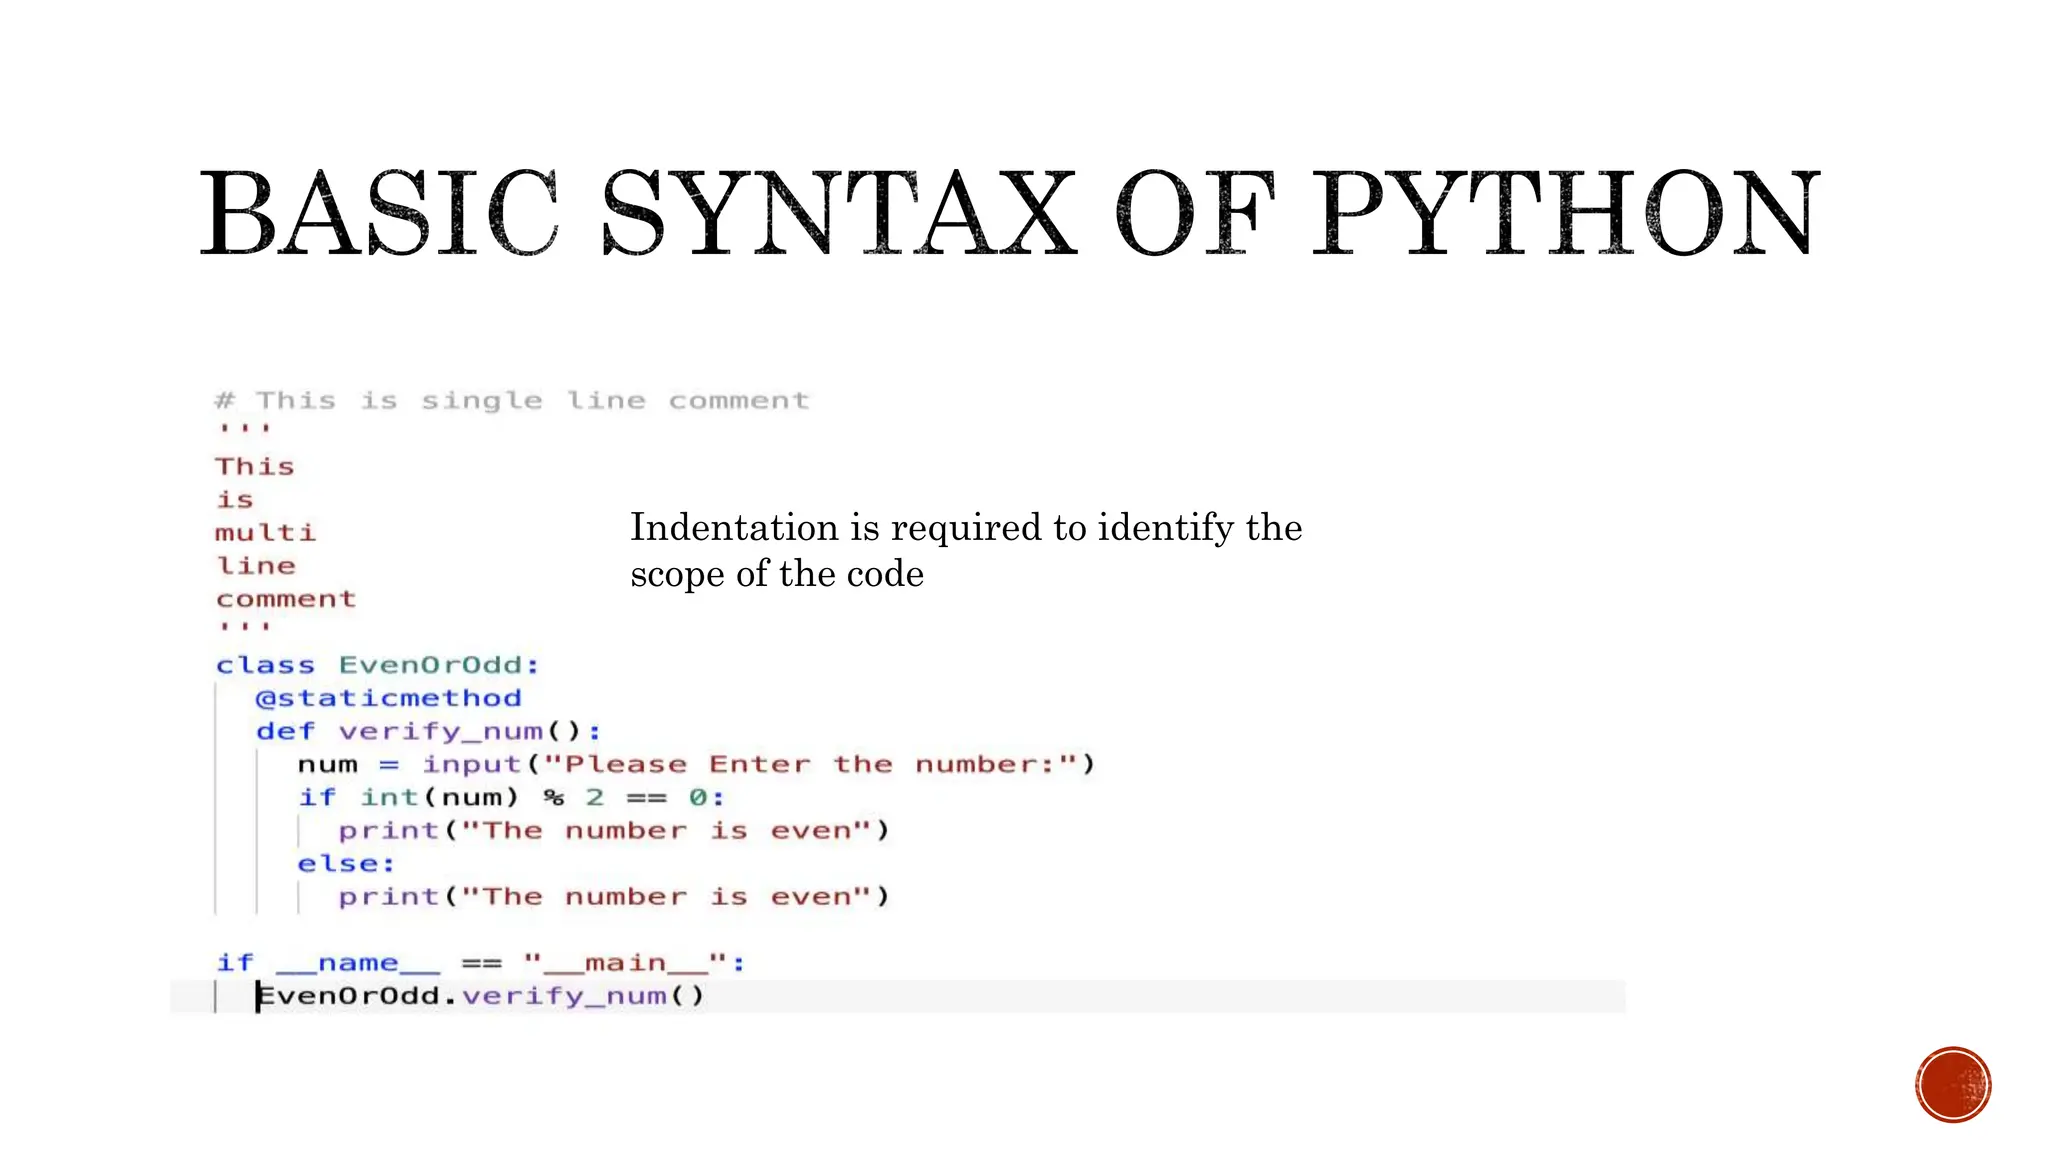
Task: Click the 'def verify_num():' line
Action: tap(428, 731)
